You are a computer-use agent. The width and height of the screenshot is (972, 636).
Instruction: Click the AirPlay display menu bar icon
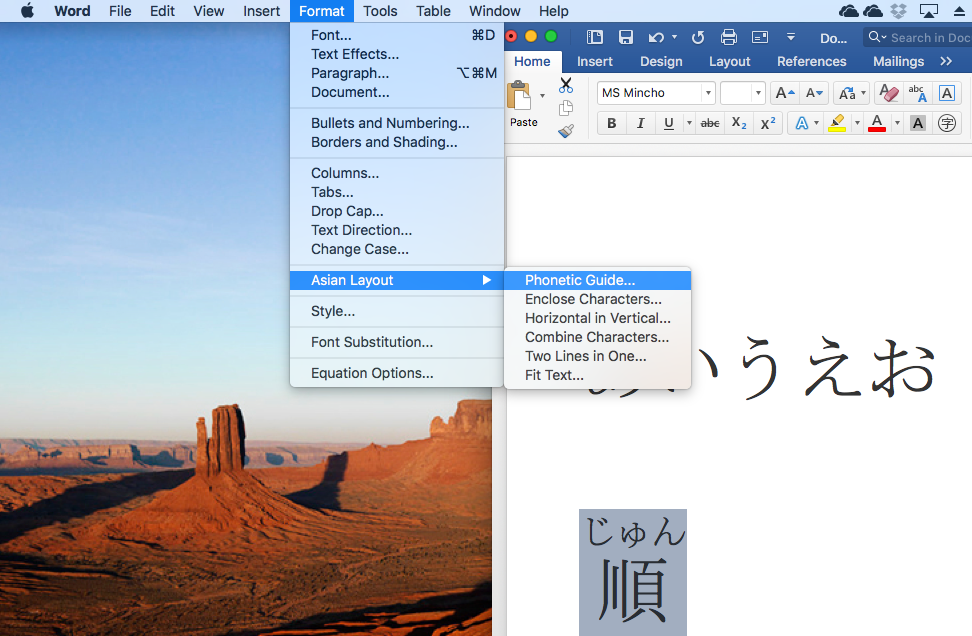point(928,11)
